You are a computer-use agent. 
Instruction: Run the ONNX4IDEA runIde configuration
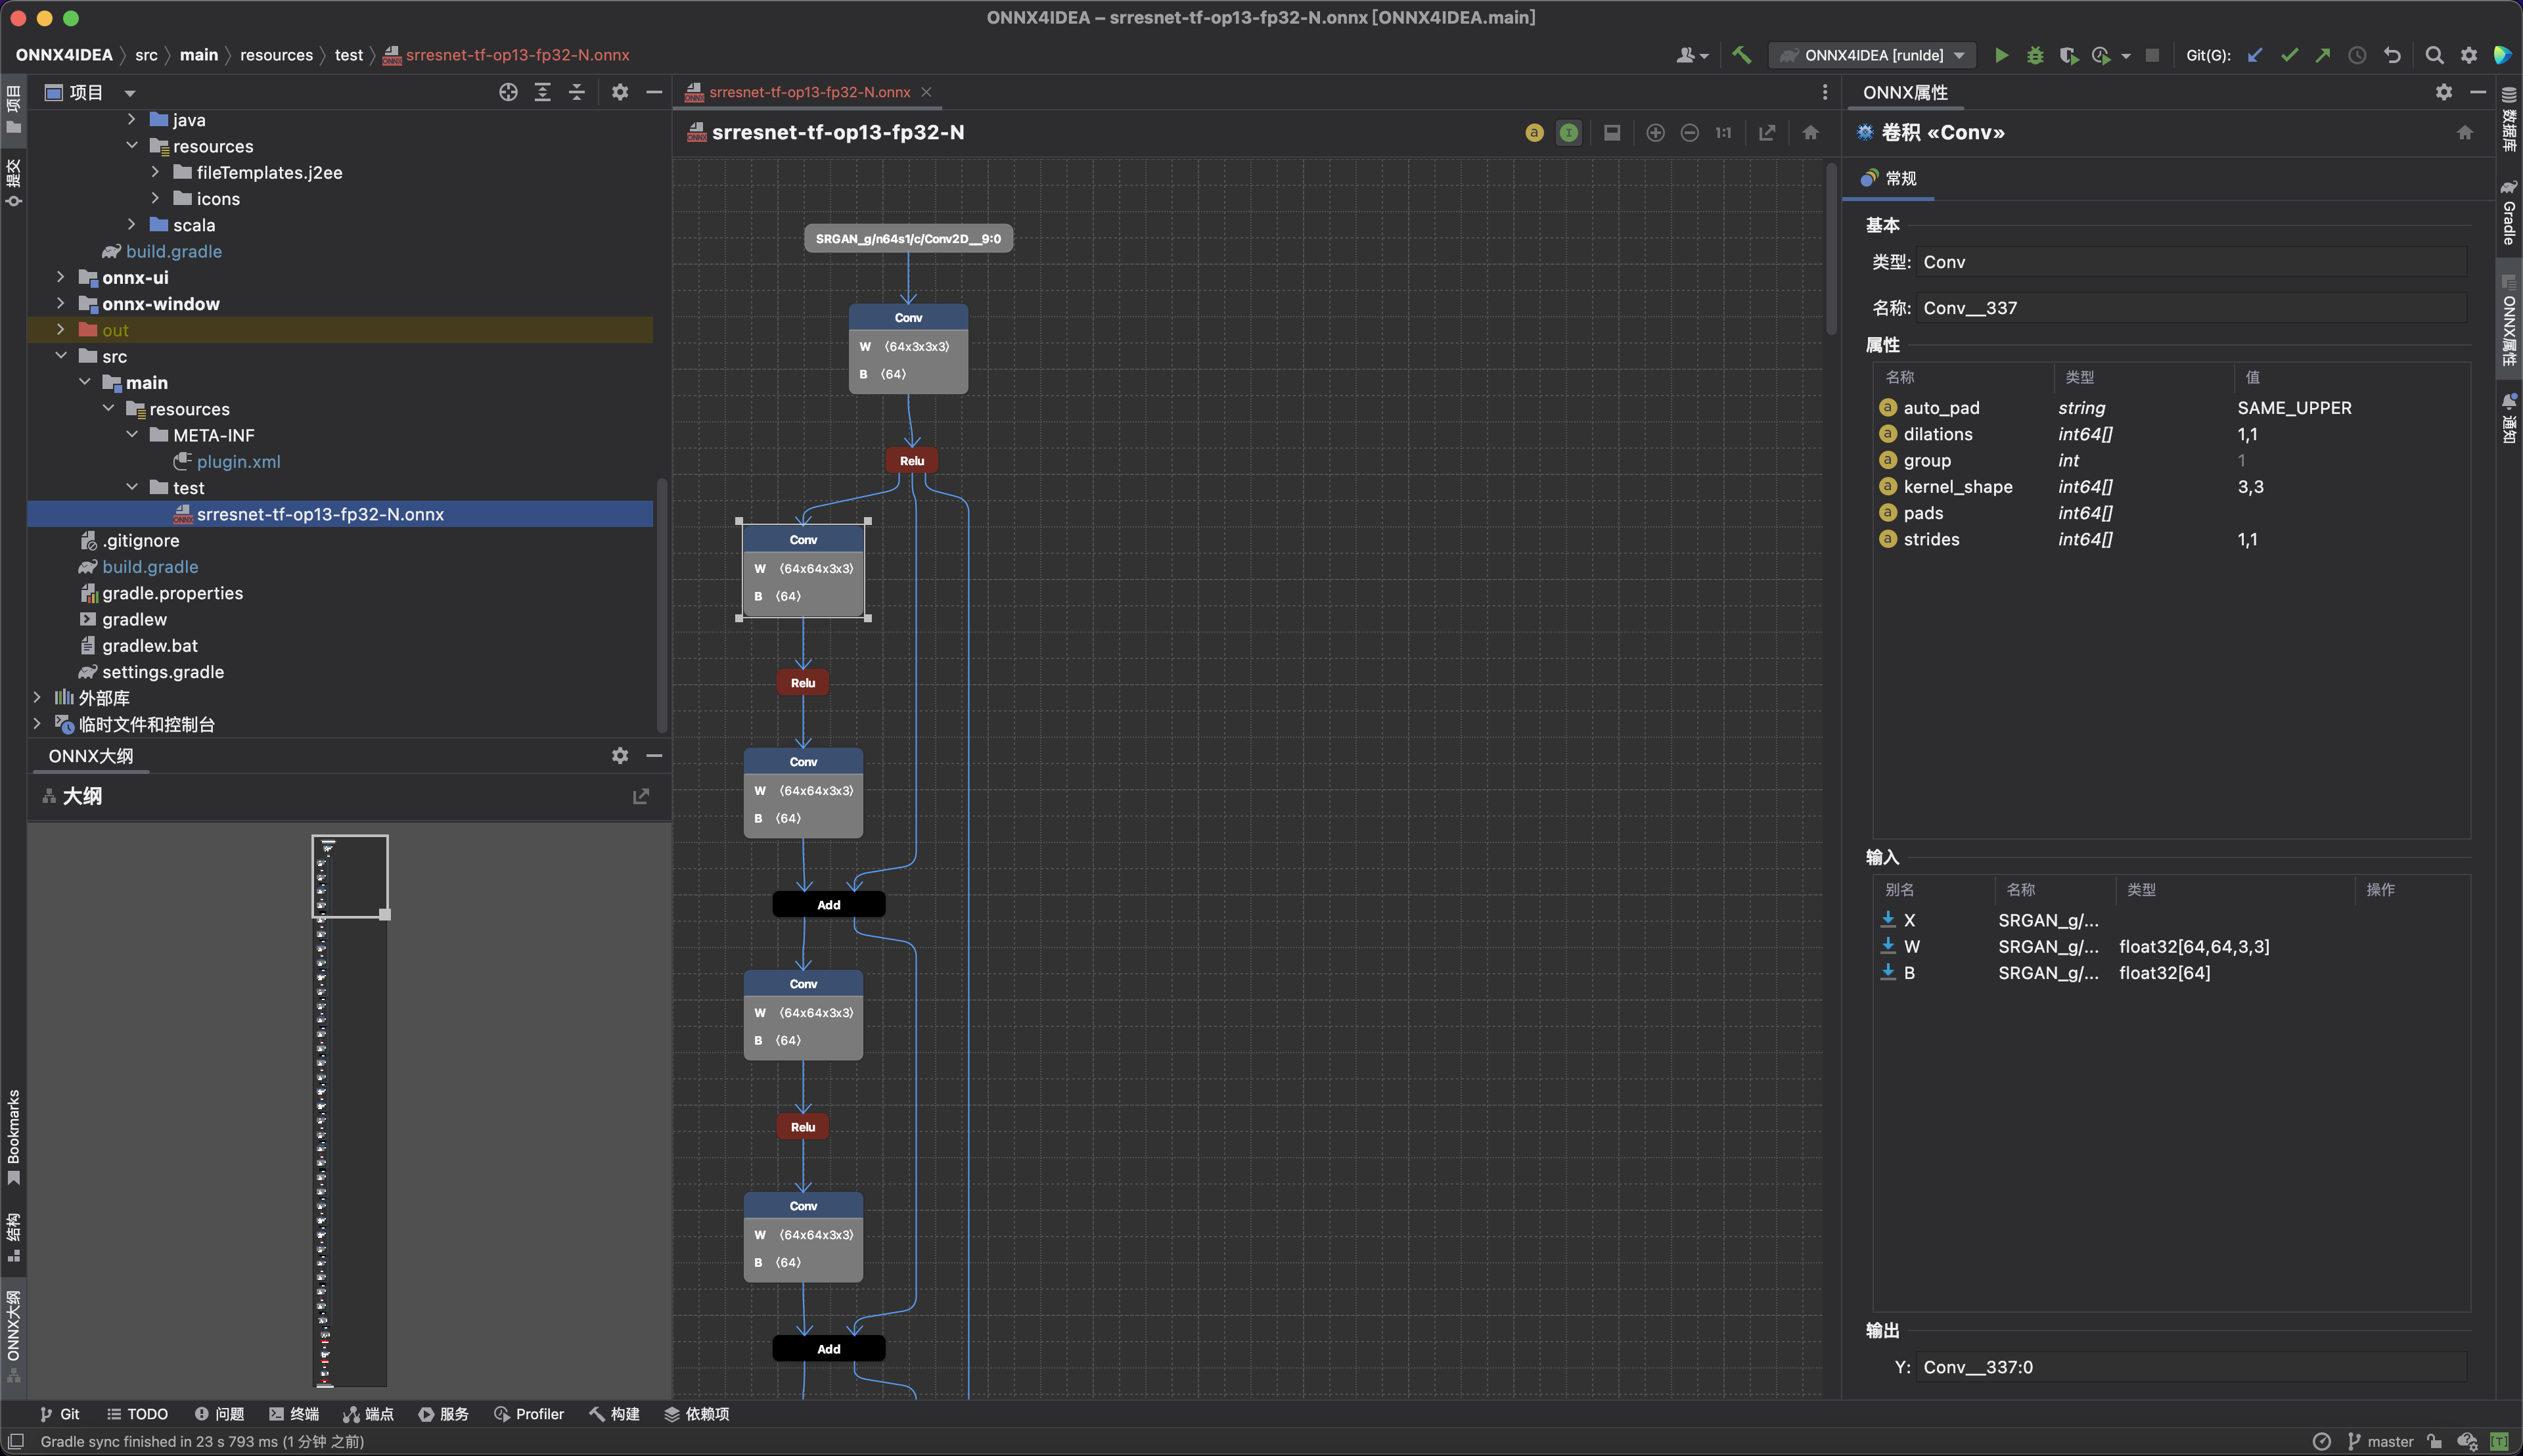(x=2001, y=55)
